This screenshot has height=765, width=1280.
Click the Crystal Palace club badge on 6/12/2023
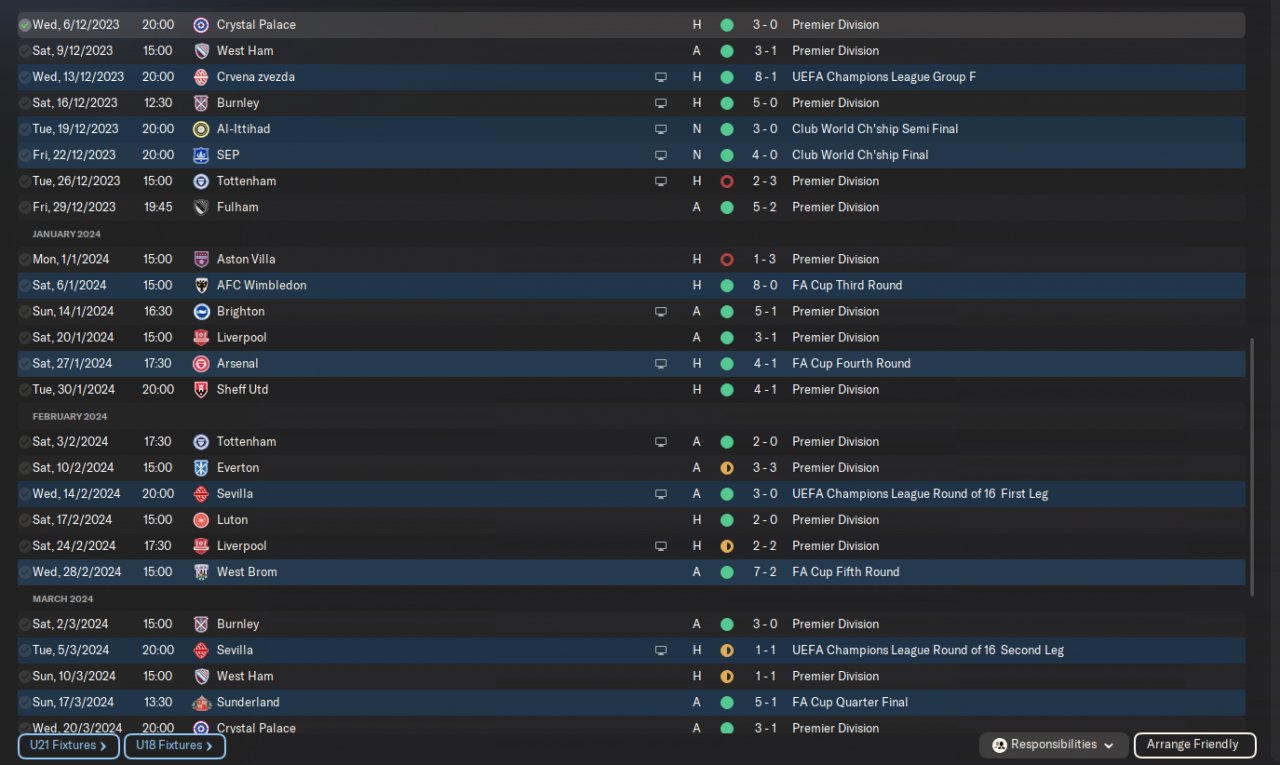click(201, 25)
